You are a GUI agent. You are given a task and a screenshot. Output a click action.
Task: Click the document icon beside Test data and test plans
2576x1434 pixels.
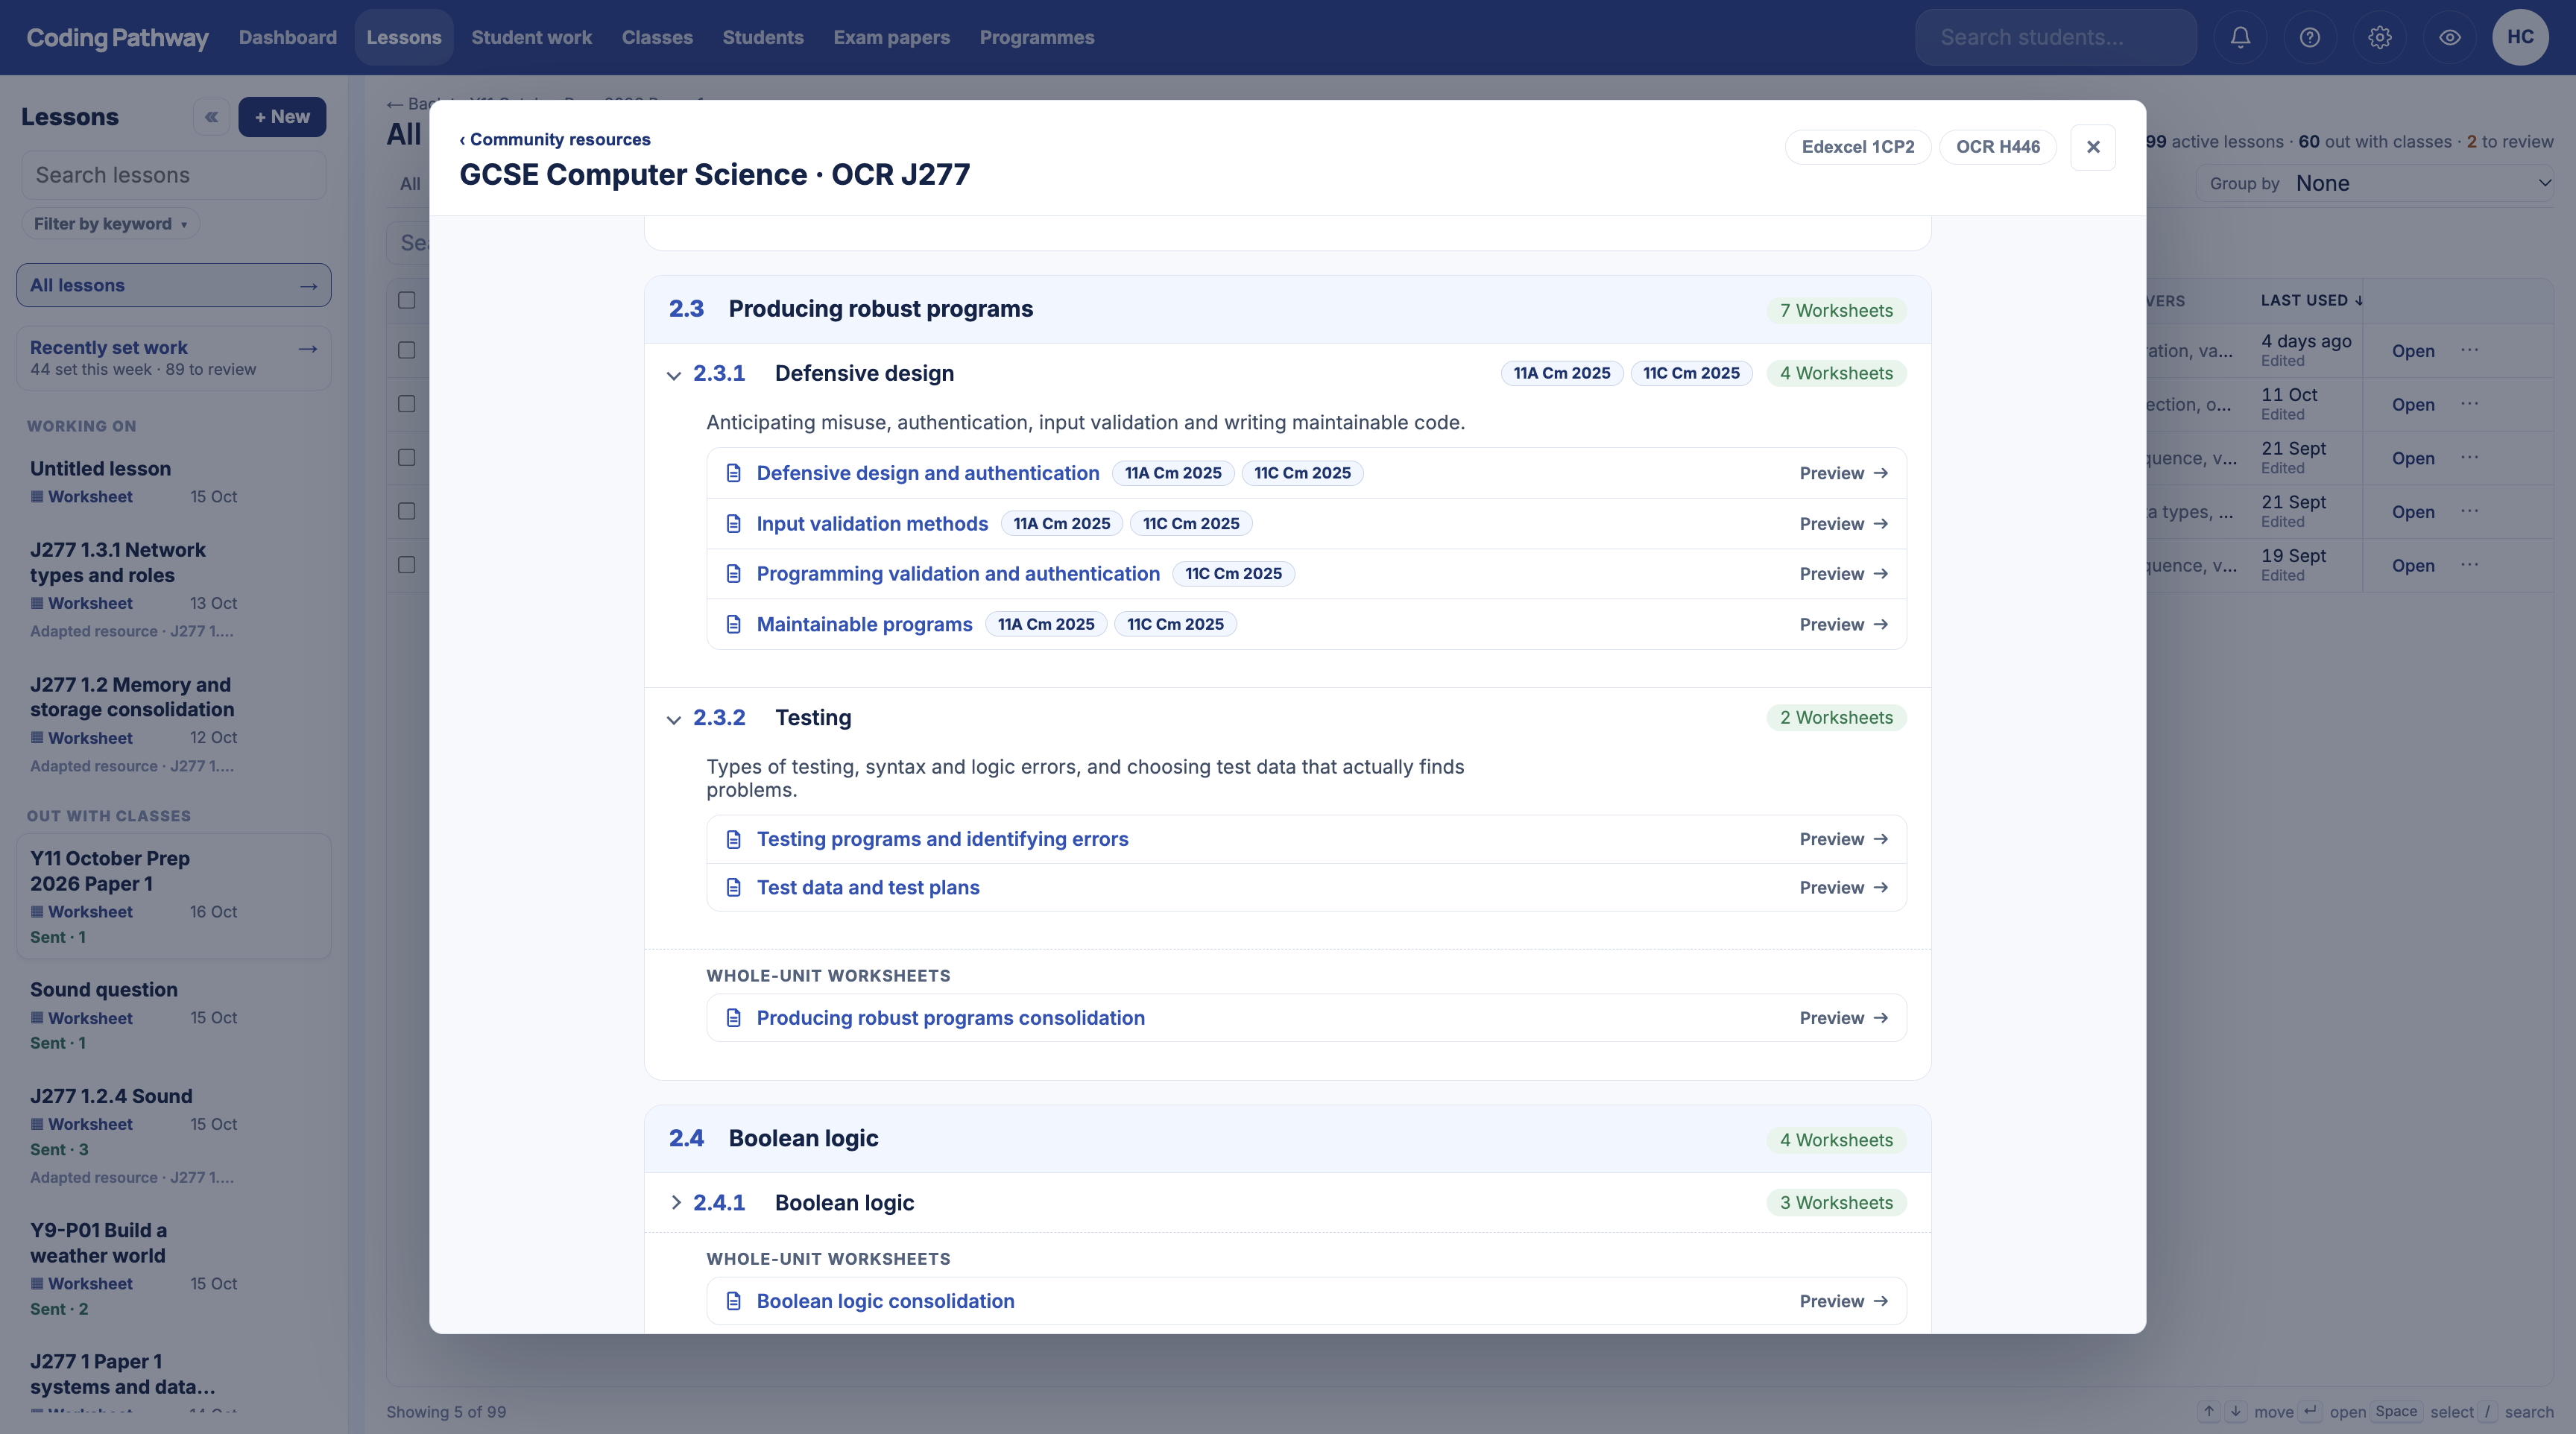pyautogui.click(x=733, y=888)
